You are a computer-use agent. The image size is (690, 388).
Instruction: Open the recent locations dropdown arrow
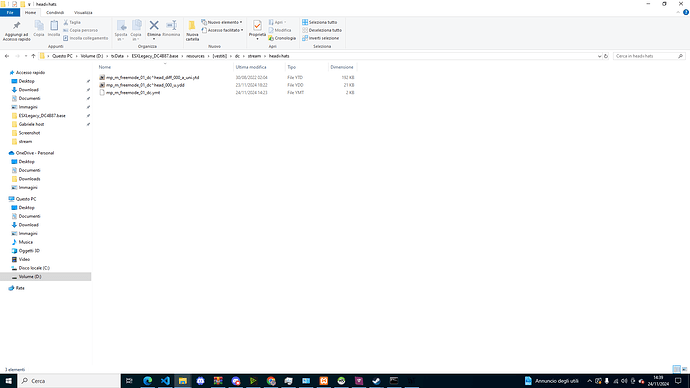[x=26, y=56]
